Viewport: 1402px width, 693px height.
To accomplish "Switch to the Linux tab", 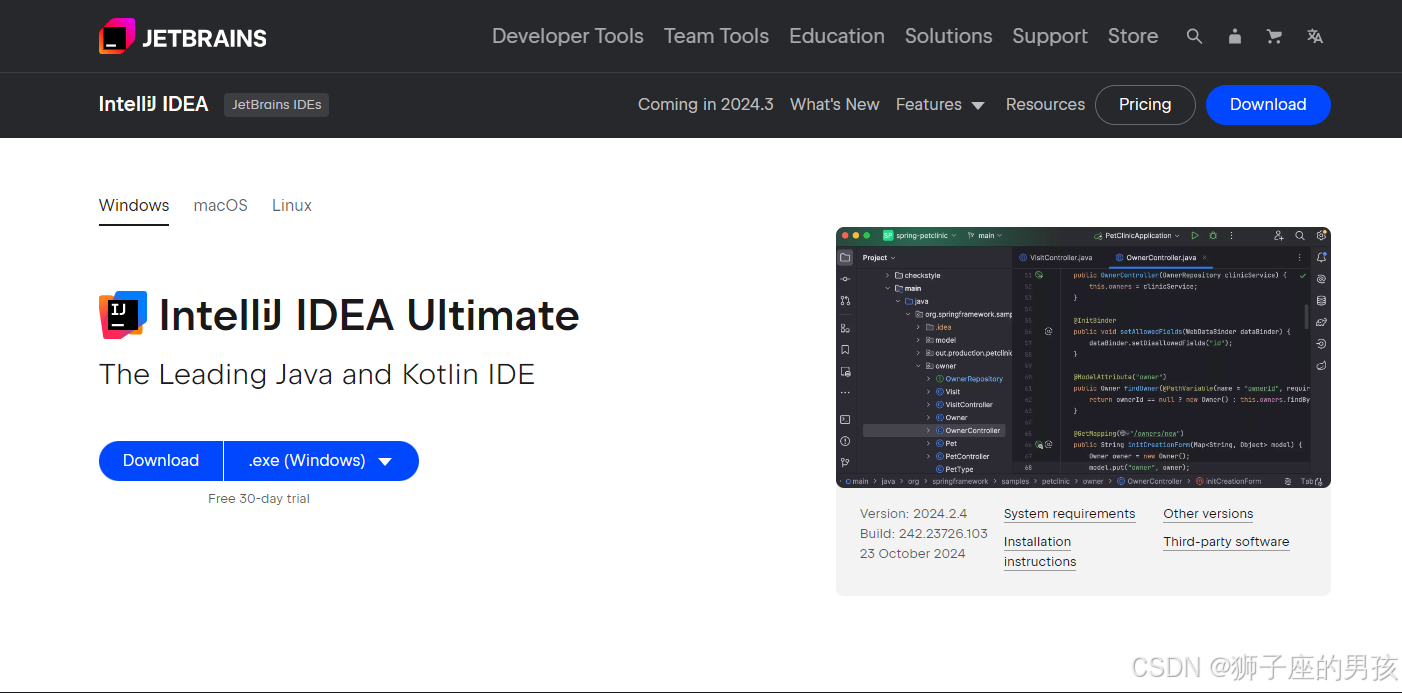I will point(292,205).
